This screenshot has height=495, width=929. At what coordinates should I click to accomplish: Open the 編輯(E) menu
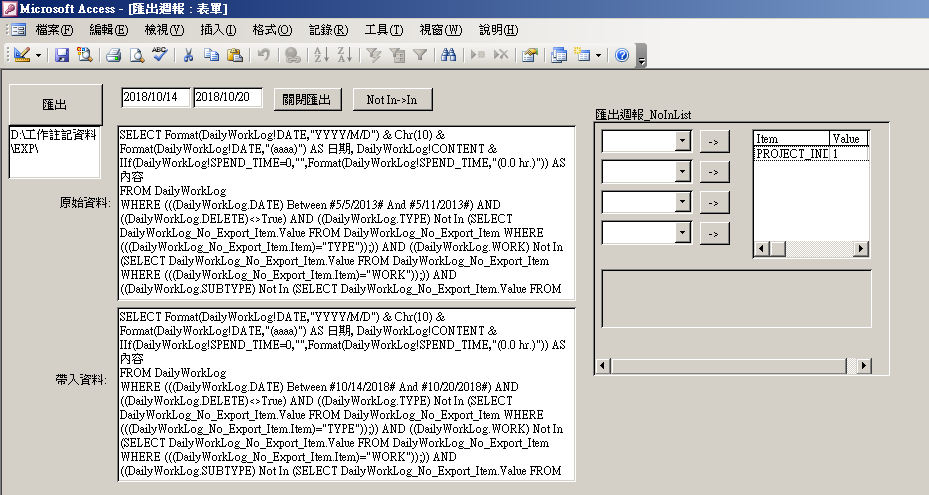pos(108,30)
